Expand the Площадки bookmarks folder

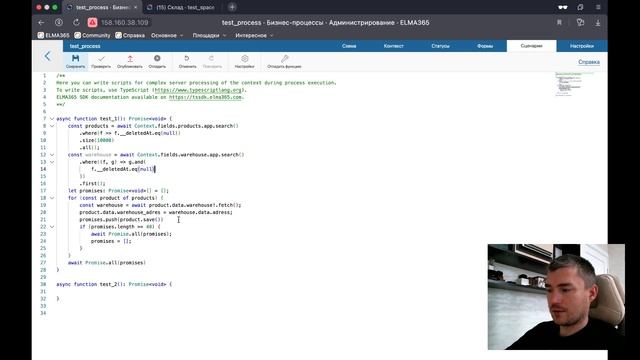(x=209, y=36)
